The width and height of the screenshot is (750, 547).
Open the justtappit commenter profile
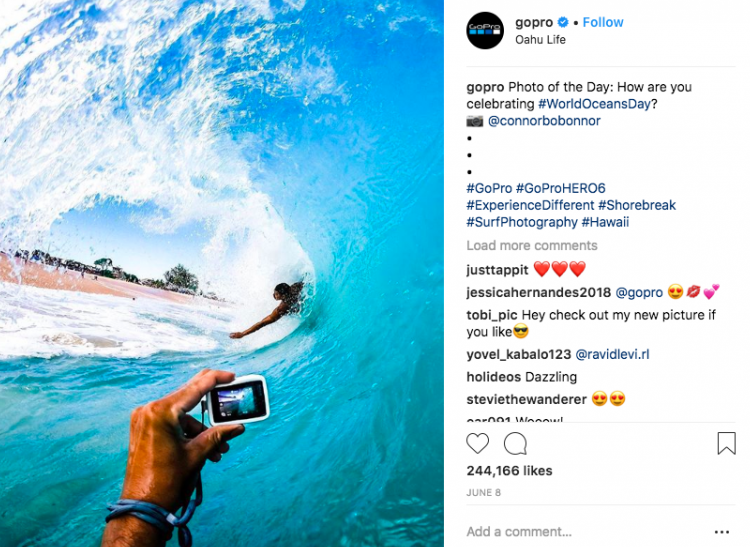pos(497,270)
